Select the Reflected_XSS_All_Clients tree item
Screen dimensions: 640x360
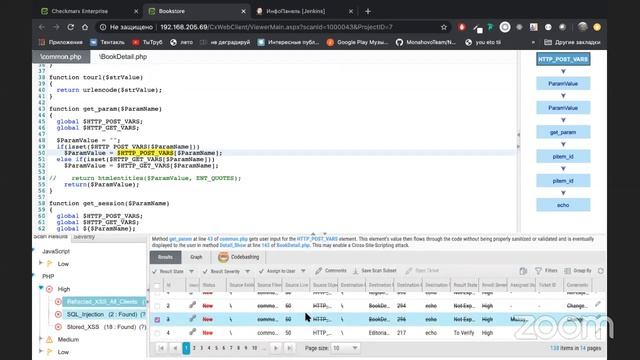pos(102,302)
